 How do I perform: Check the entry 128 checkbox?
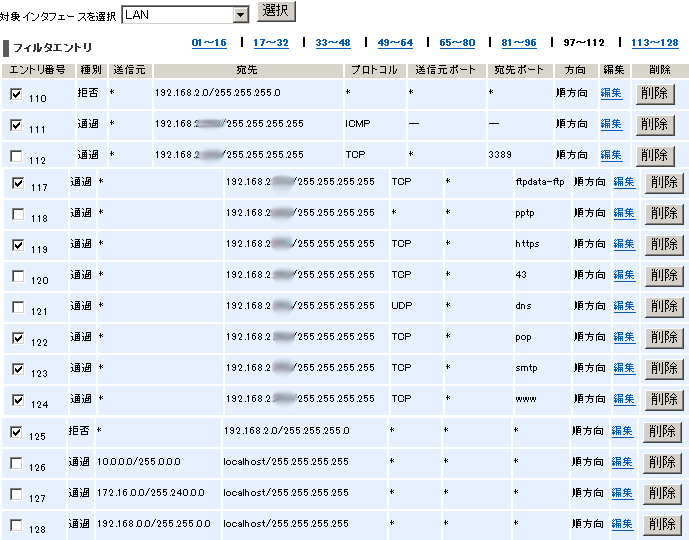16,524
